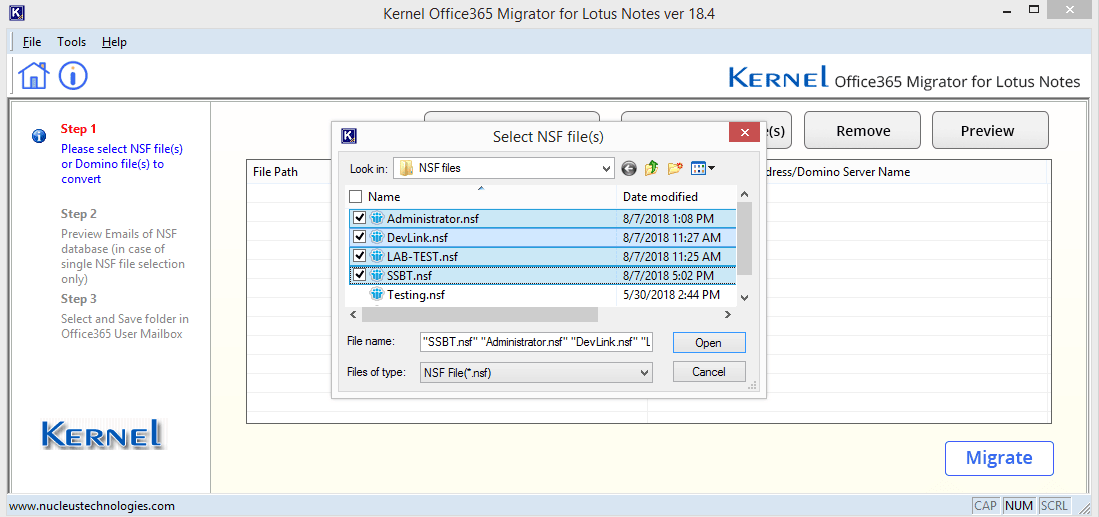
Task: Open the Help menu
Action: [x=114, y=42]
